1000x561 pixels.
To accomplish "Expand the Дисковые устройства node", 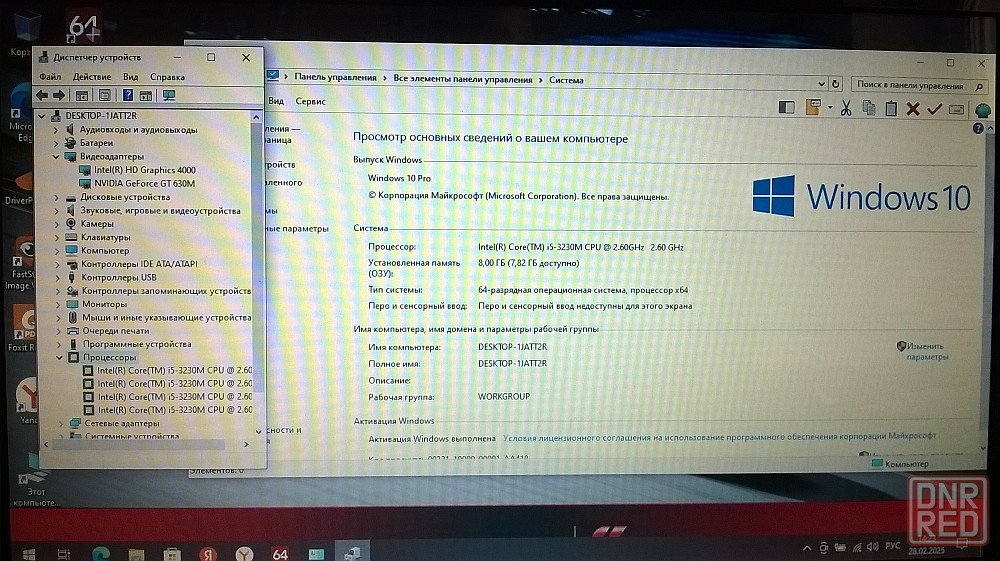I will click(57, 197).
